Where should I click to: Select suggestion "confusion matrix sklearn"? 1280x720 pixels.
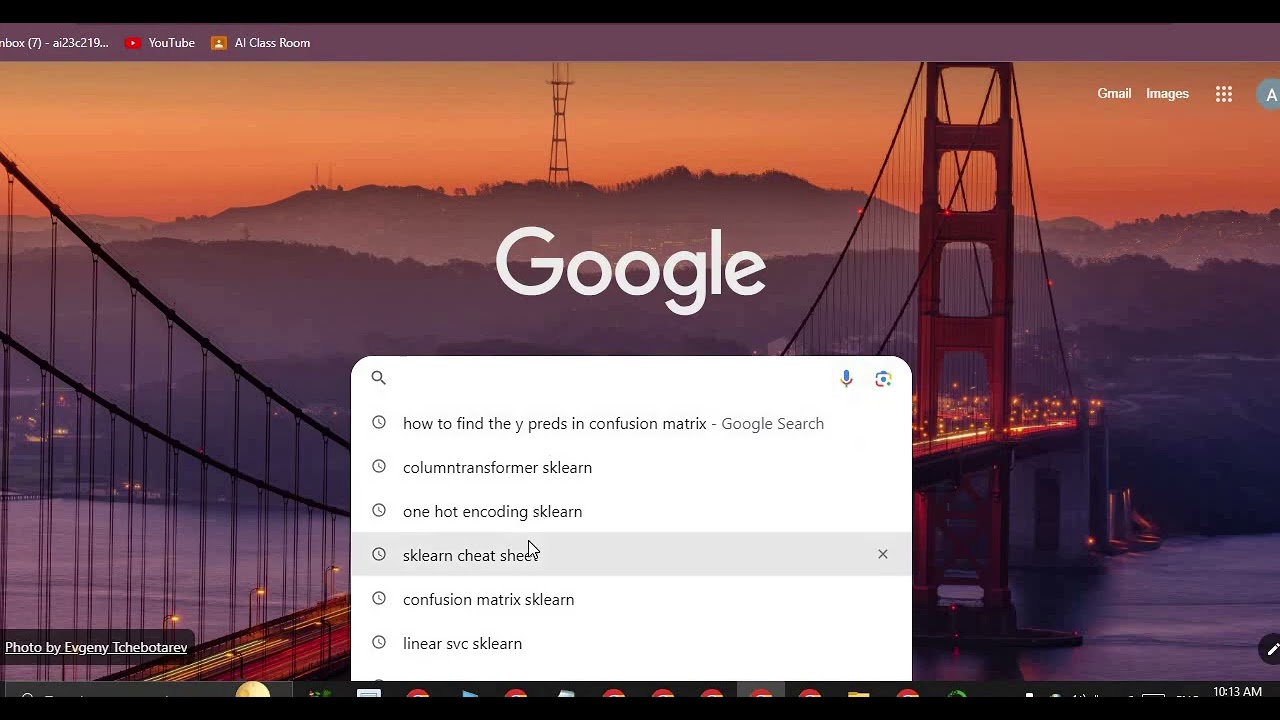point(631,599)
